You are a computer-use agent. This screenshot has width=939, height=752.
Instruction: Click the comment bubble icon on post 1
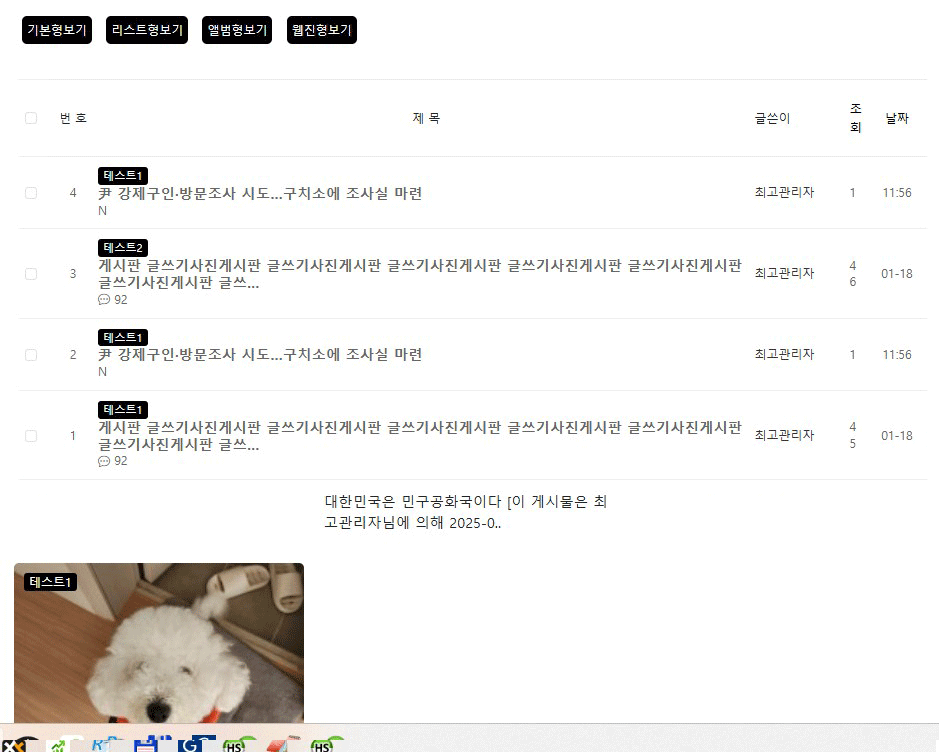pyautogui.click(x=104, y=461)
